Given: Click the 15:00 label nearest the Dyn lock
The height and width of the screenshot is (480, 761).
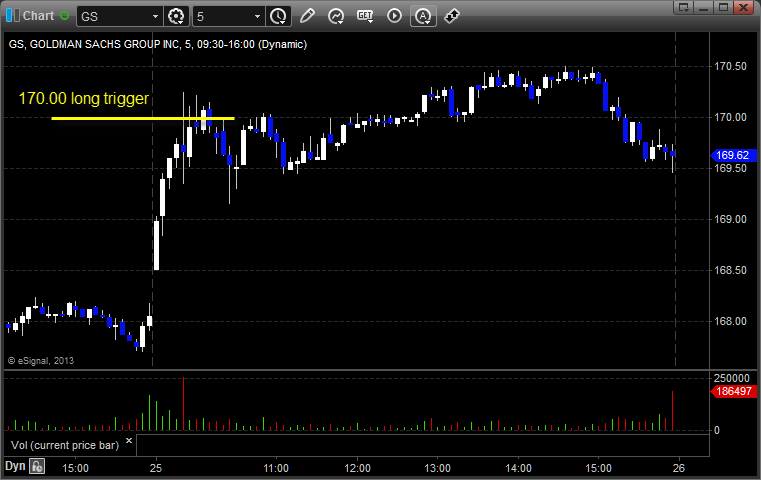Looking at the screenshot, I should [75, 468].
